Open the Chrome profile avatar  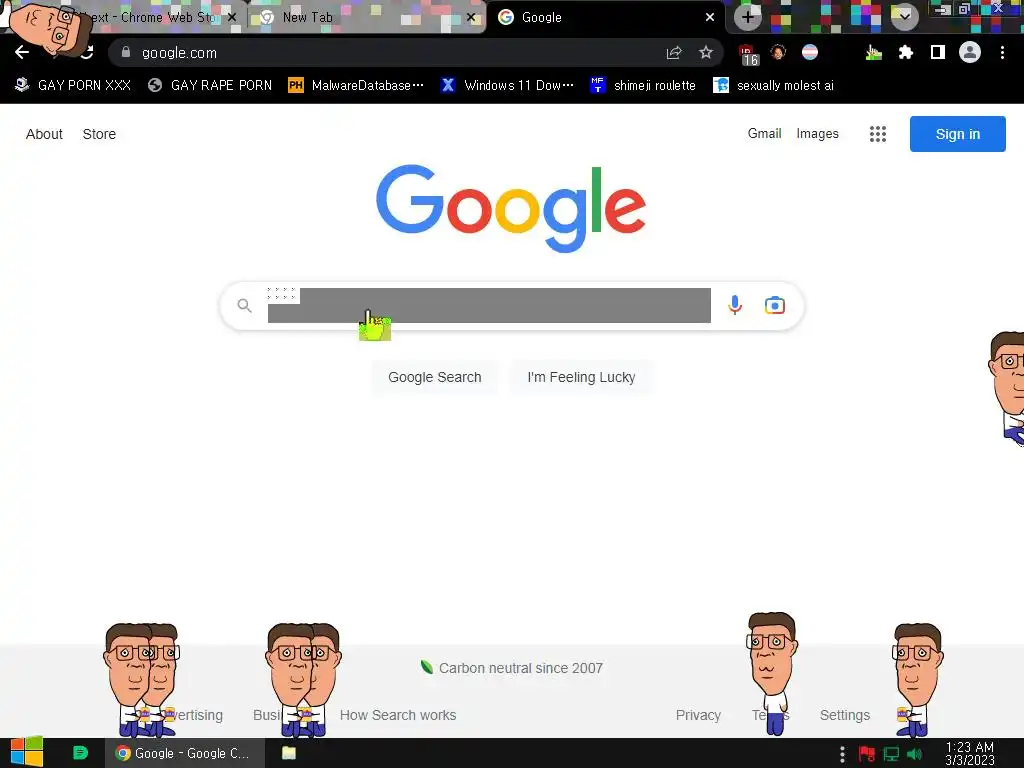(970, 52)
